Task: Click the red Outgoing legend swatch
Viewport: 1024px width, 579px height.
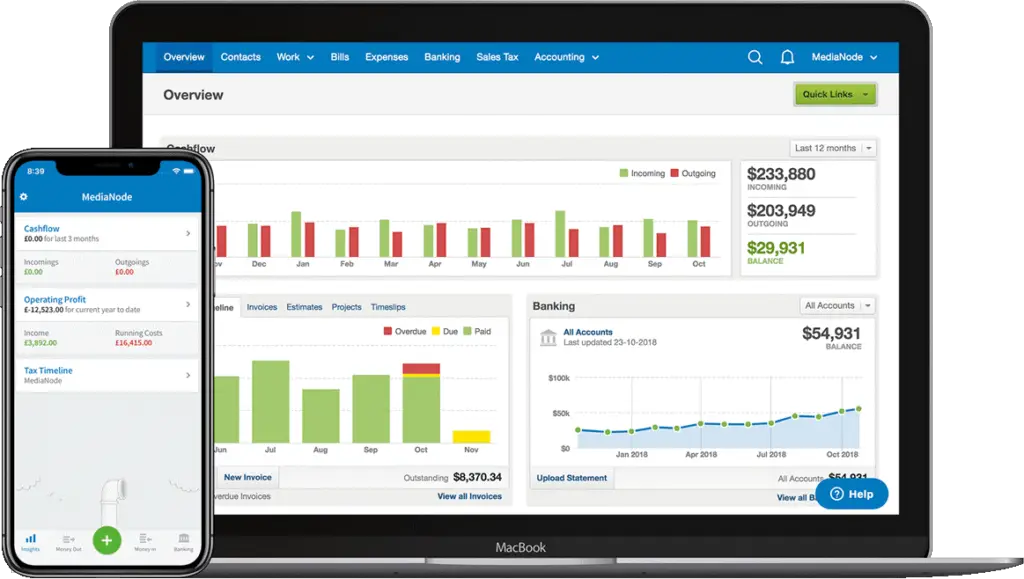Action: (675, 173)
